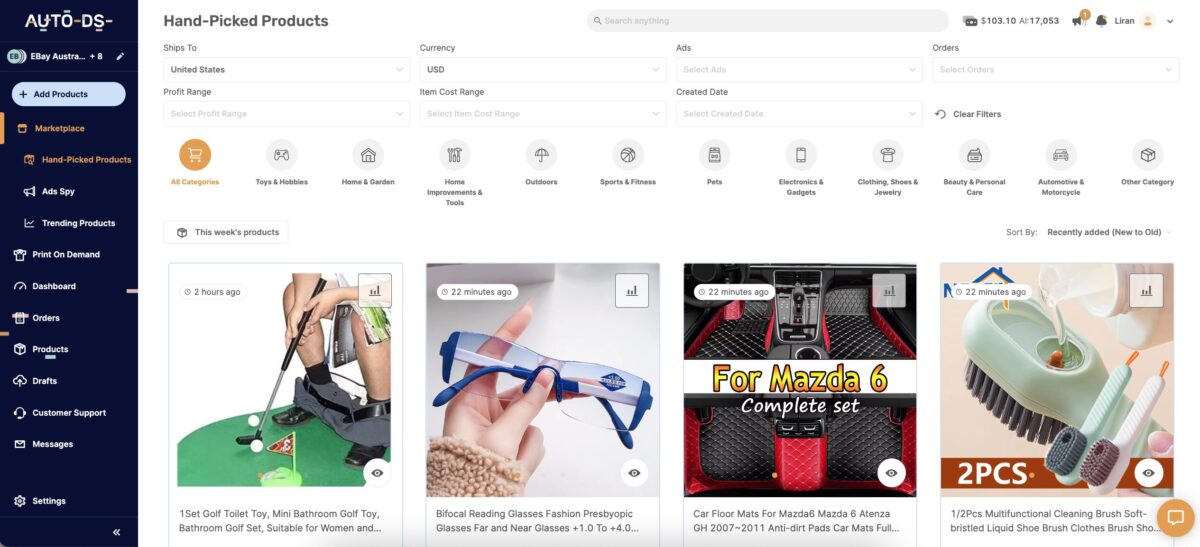Collapse the sidebar with double chevron
Screen dimensions: 1200x547
coord(116,532)
